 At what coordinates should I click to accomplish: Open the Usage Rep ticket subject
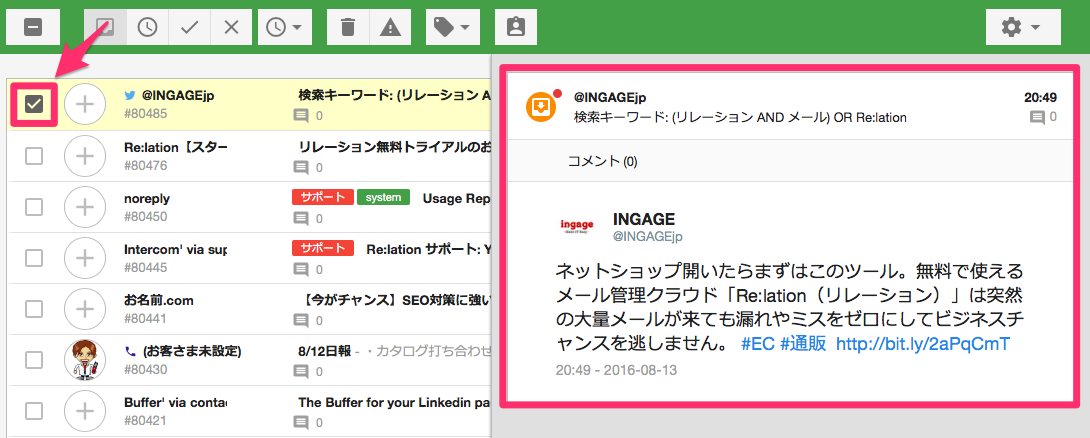457,198
